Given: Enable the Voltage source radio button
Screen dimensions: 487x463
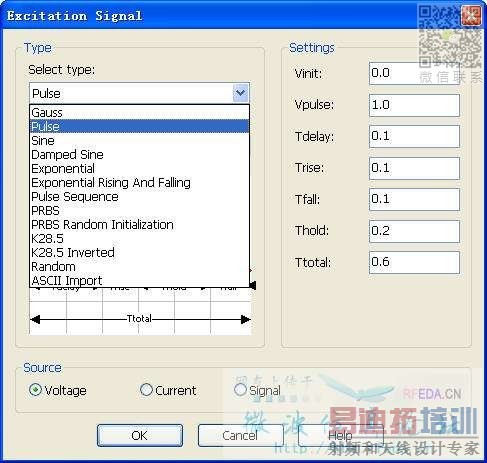Looking at the screenshot, I should pos(35,390).
